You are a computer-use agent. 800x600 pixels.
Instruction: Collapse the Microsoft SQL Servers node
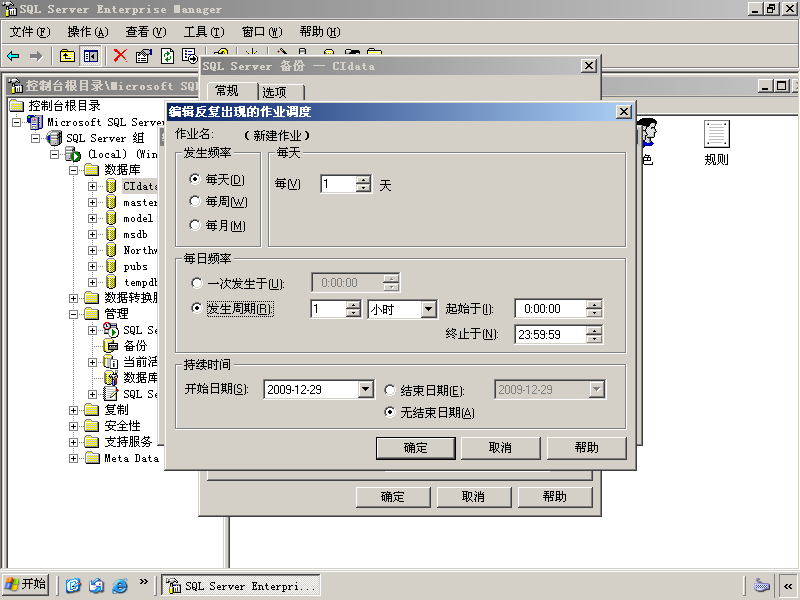pos(17,122)
